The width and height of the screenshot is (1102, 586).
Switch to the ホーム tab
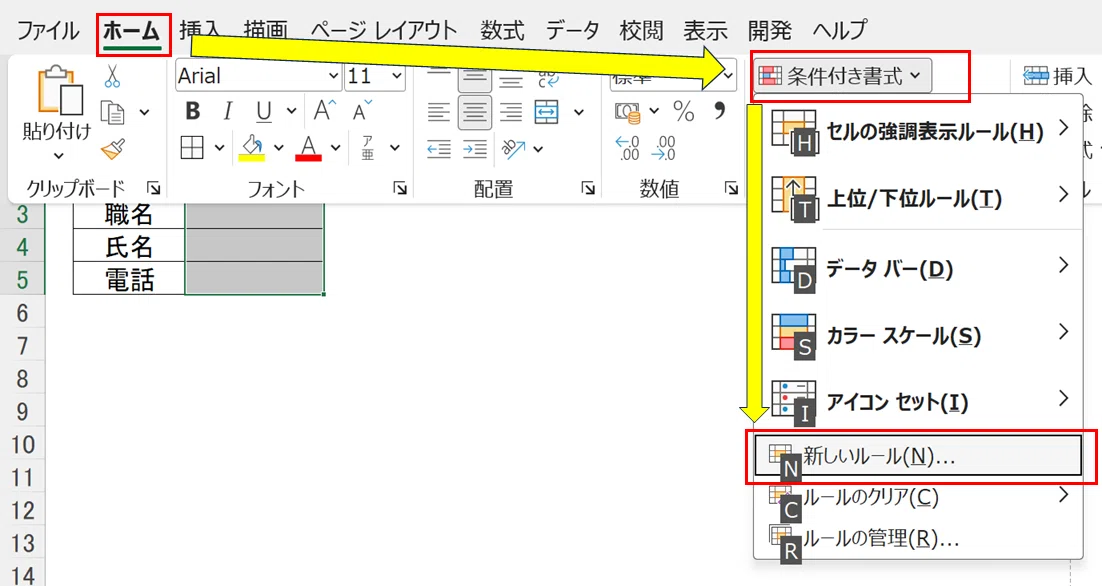(x=132, y=31)
